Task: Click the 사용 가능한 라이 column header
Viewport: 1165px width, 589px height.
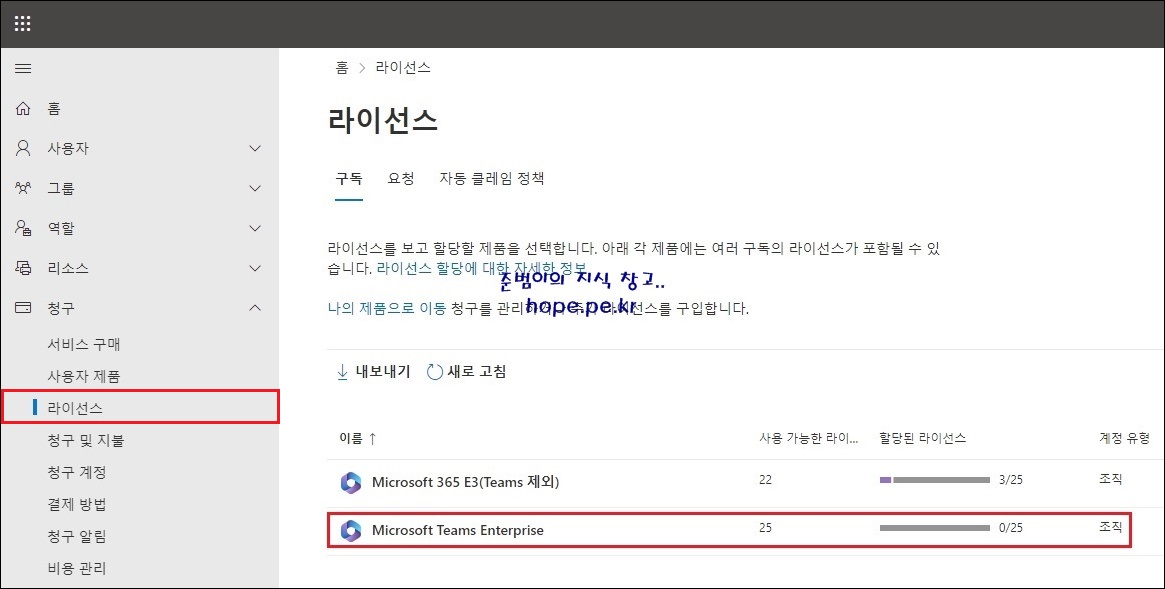Action: pyautogui.click(x=808, y=439)
